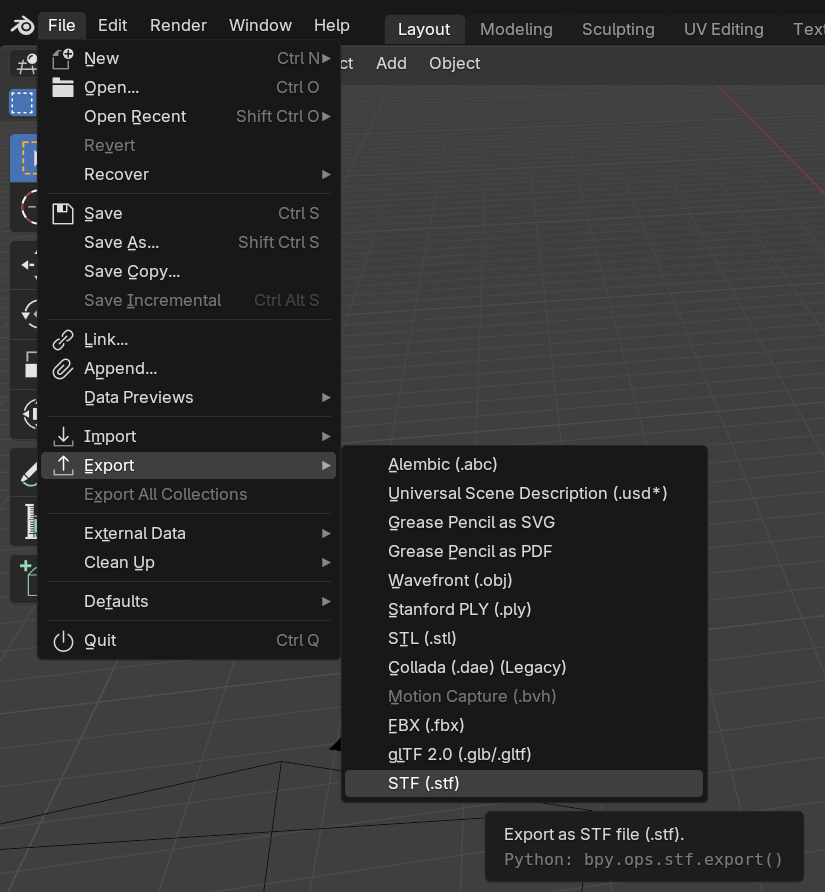Open the Window menu

point(260,26)
